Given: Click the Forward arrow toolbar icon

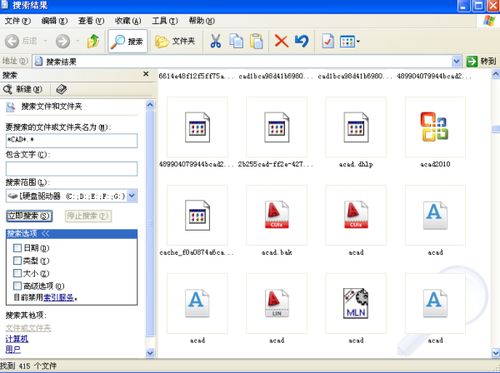Looking at the screenshot, I should pyautogui.click(x=63, y=41).
